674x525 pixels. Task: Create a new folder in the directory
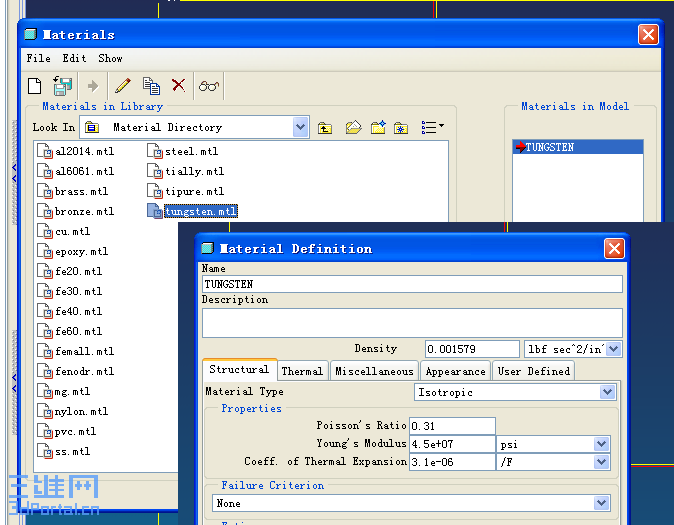pos(378,127)
